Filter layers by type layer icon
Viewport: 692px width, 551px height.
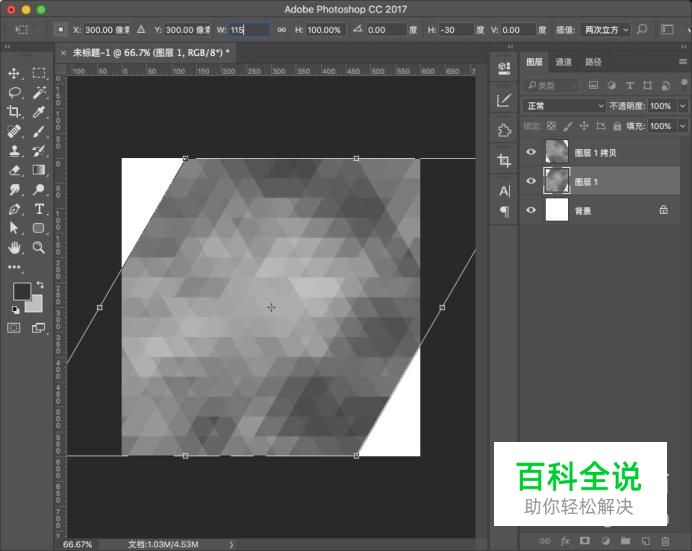(x=629, y=85)
